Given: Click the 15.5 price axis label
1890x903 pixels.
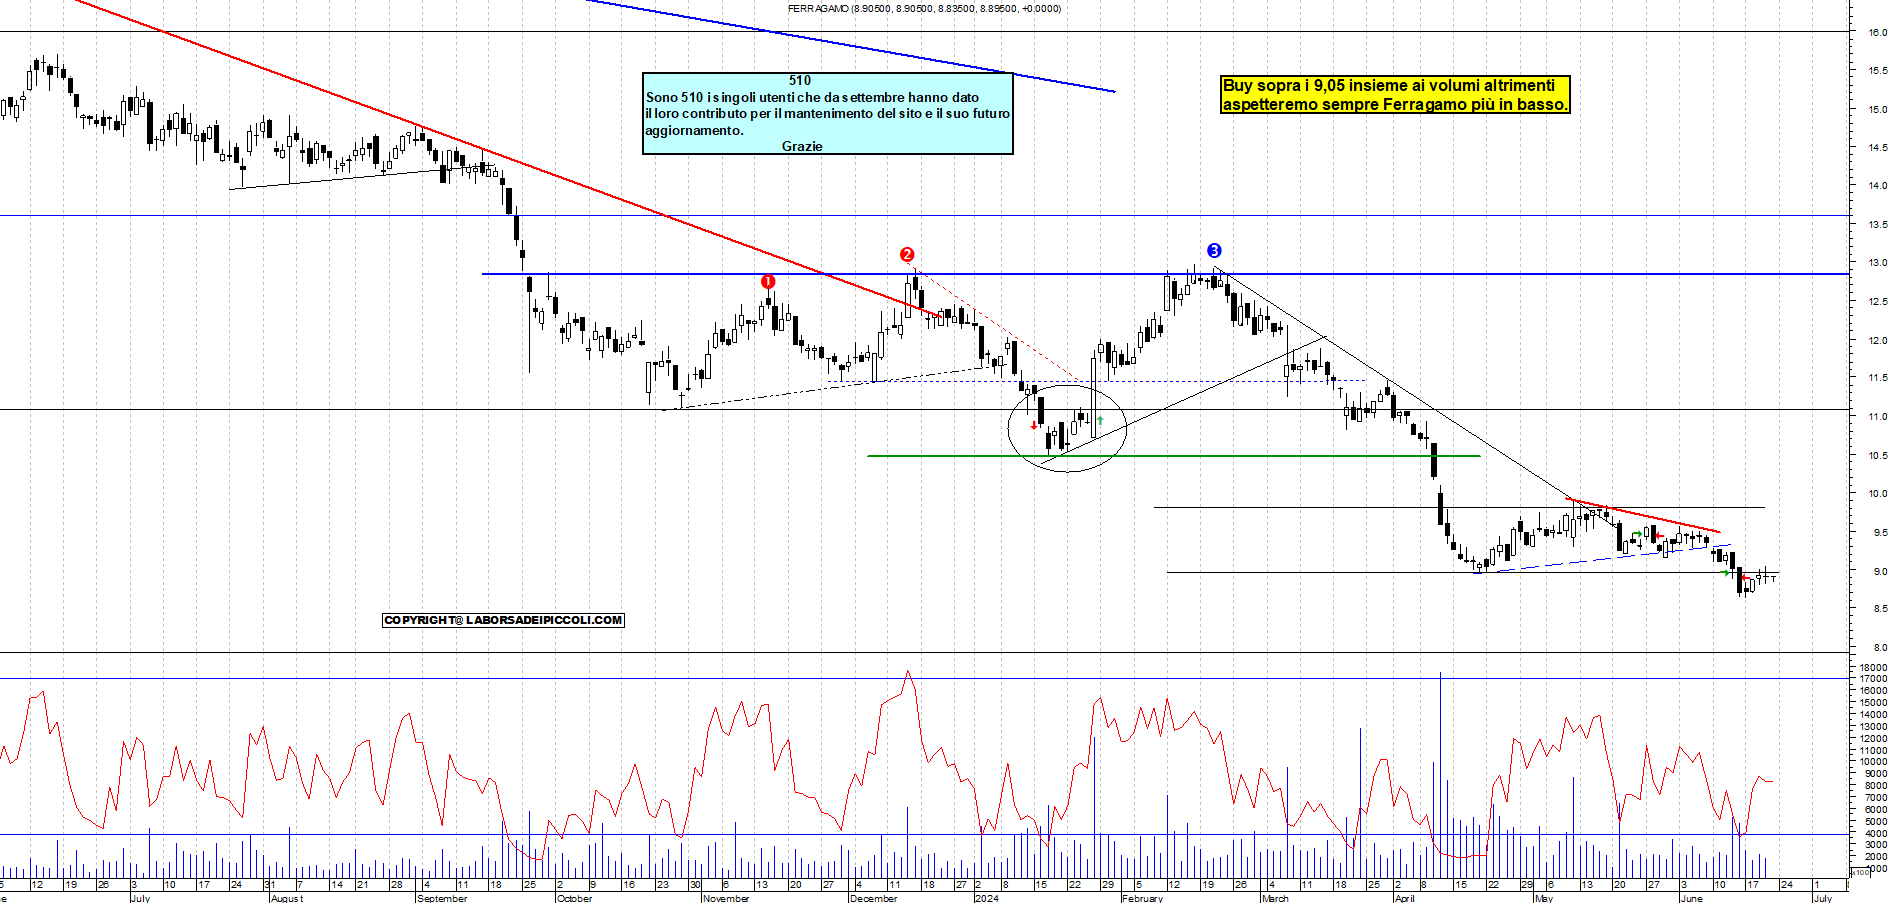Looking at the screenshot, I should tap(1877, 71).
